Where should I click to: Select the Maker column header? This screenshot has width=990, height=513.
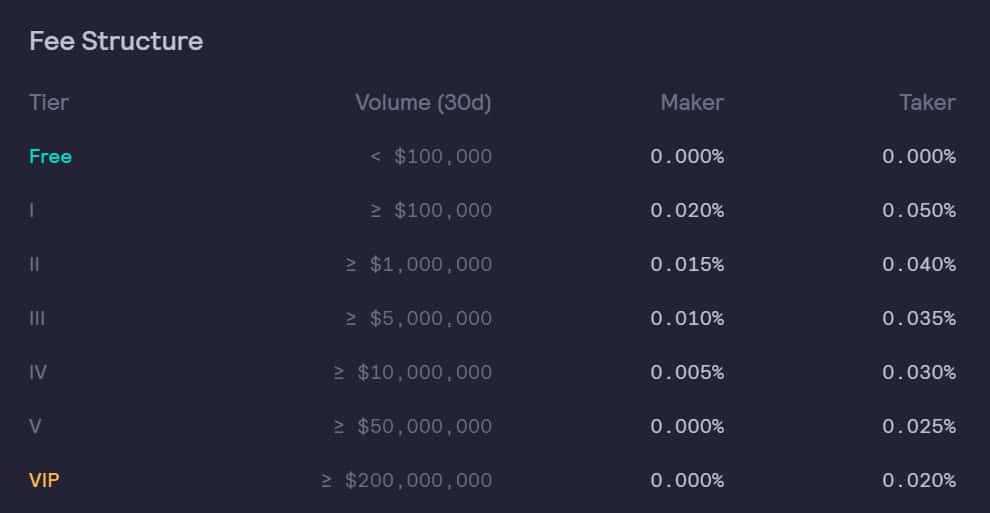[692, 102]
